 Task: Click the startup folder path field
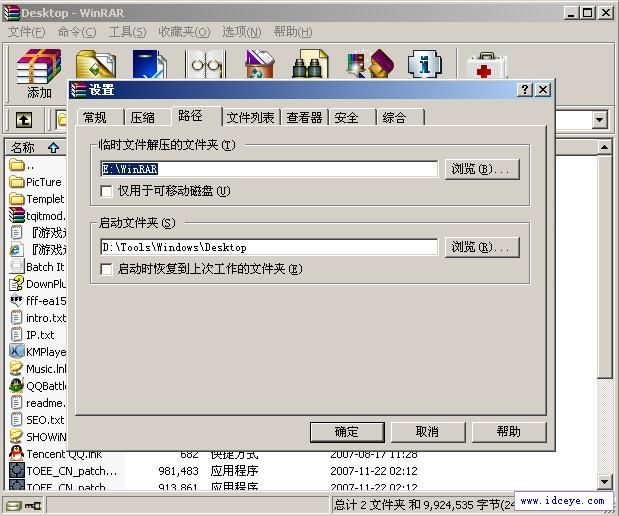click(269, 247)
